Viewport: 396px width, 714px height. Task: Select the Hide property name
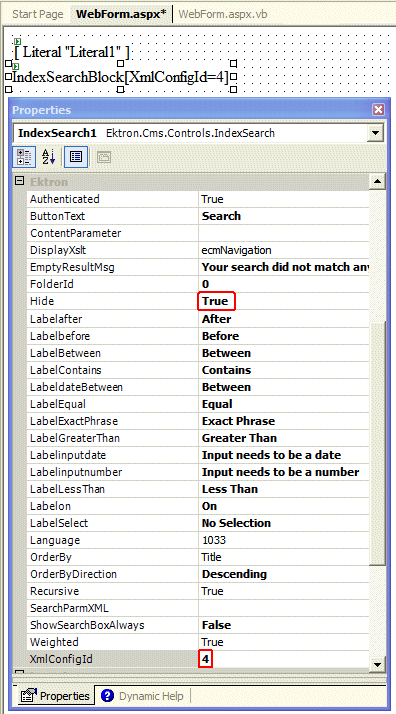(42, 301)
